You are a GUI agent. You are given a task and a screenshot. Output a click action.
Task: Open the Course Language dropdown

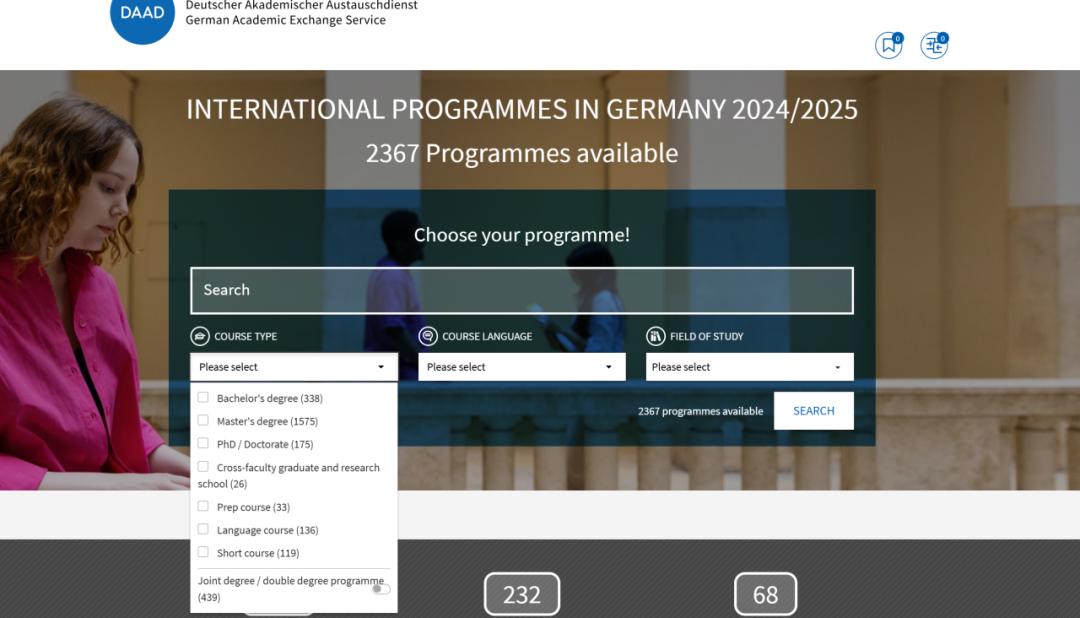(x=521, y=367)
